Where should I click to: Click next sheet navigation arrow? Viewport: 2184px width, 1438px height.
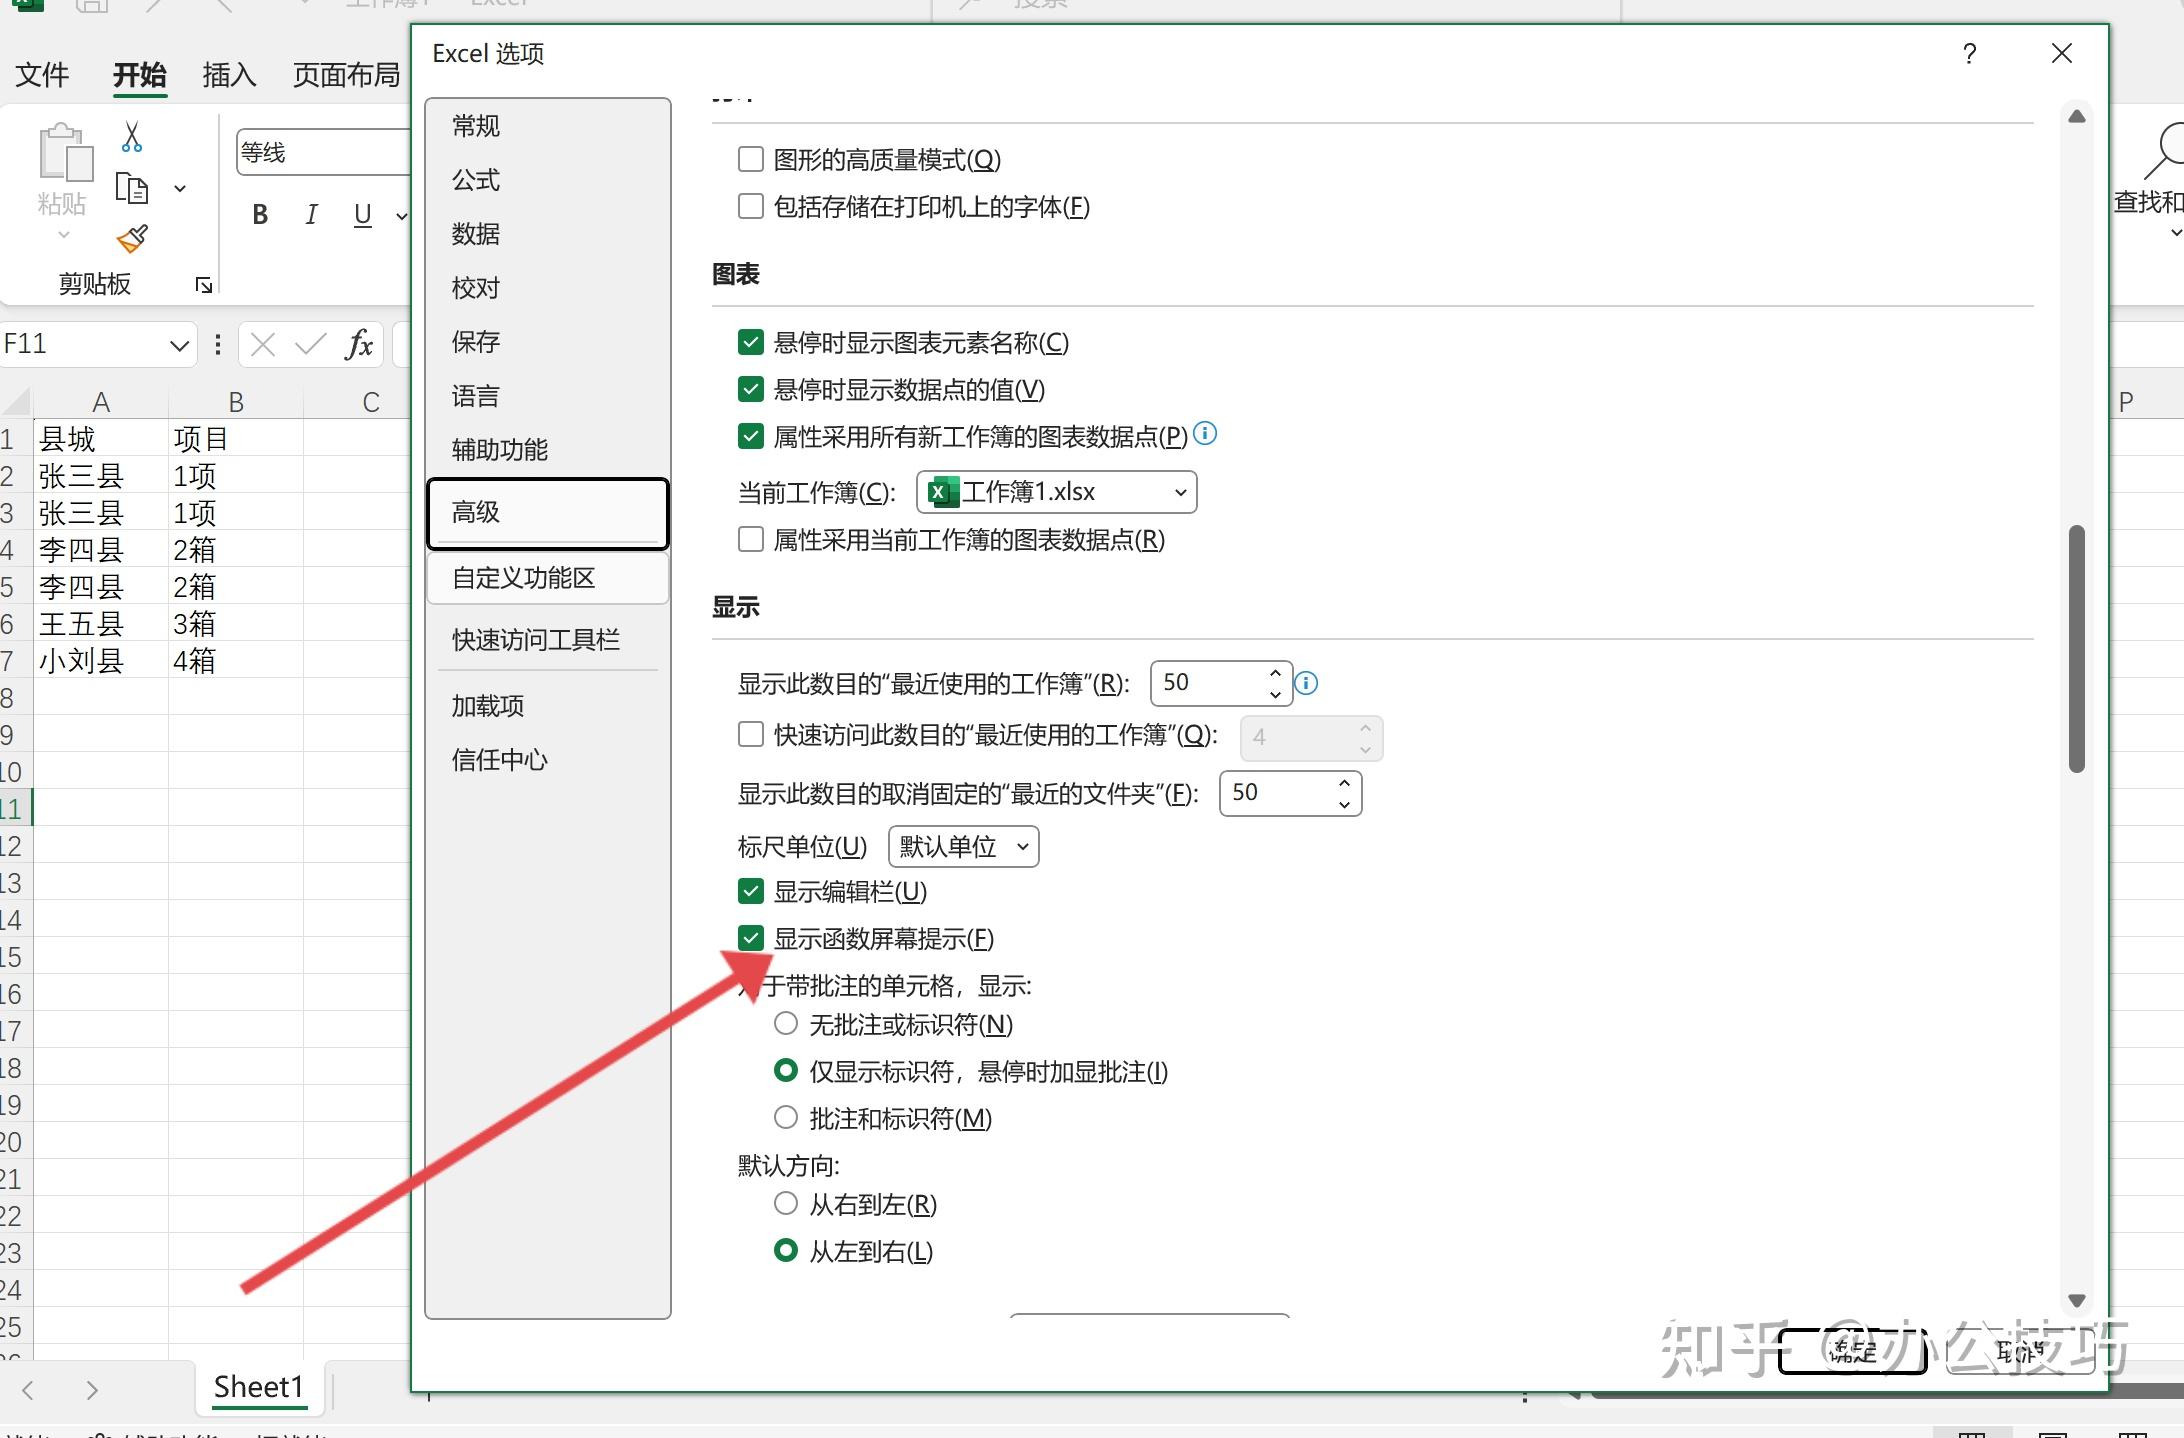click(92, 1389)
